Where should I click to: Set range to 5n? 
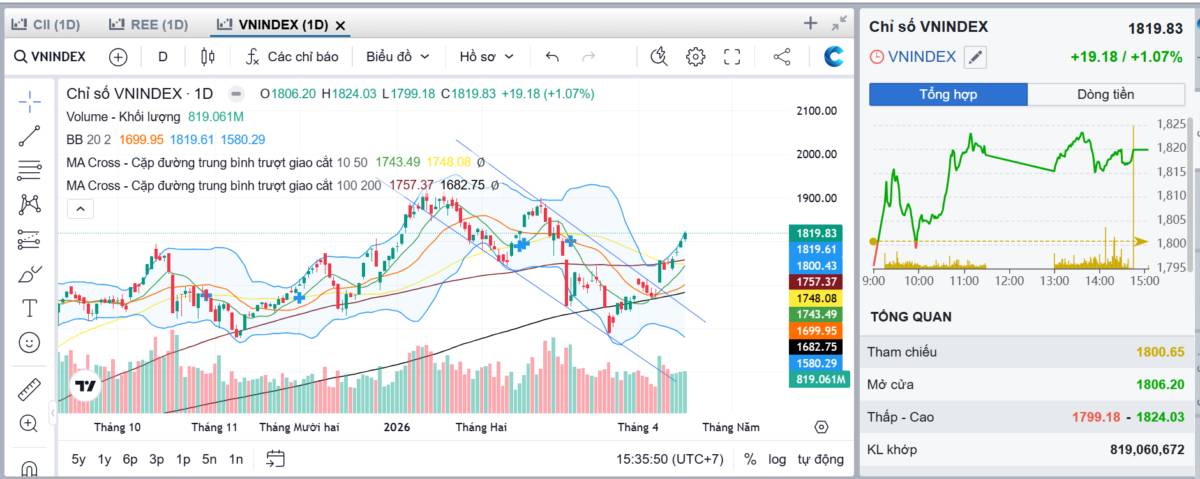209,459
